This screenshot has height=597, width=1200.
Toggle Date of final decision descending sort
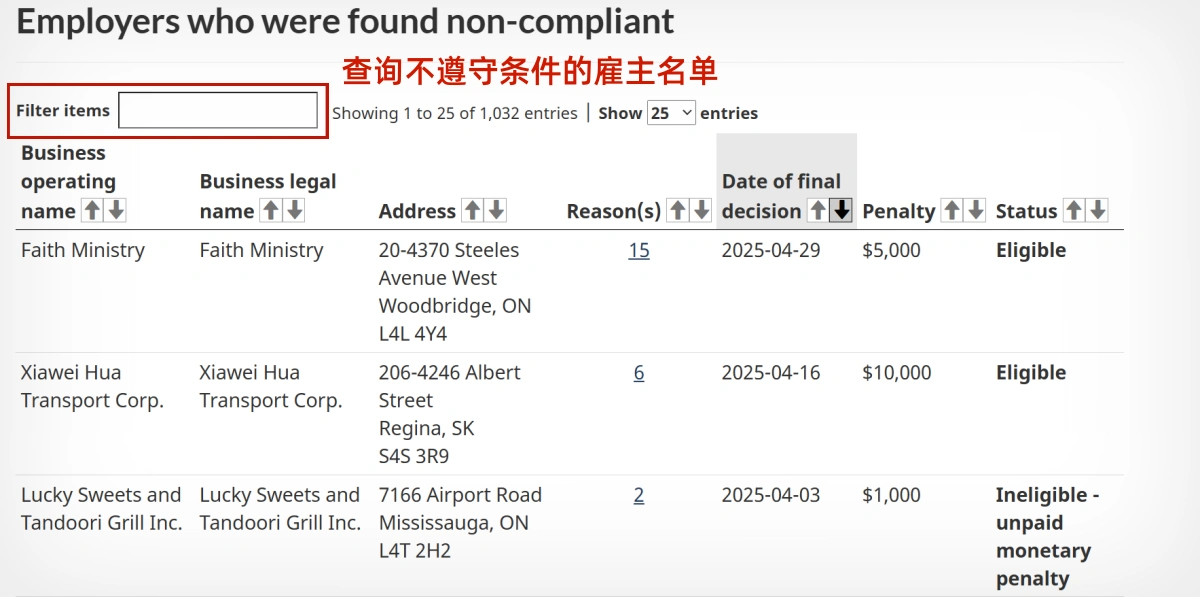[x=841, y=210]
